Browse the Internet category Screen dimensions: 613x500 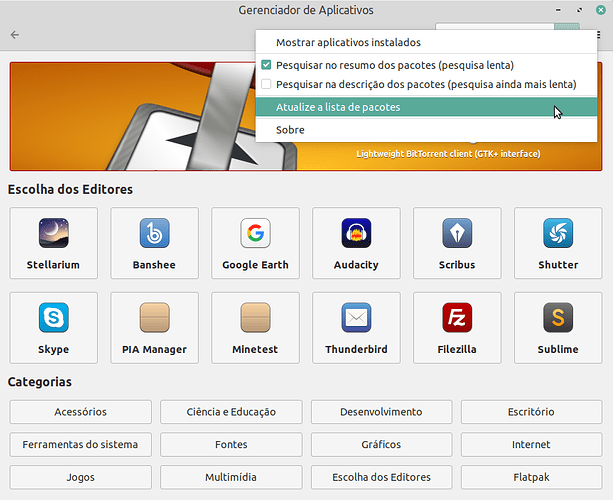pos(531,444)
